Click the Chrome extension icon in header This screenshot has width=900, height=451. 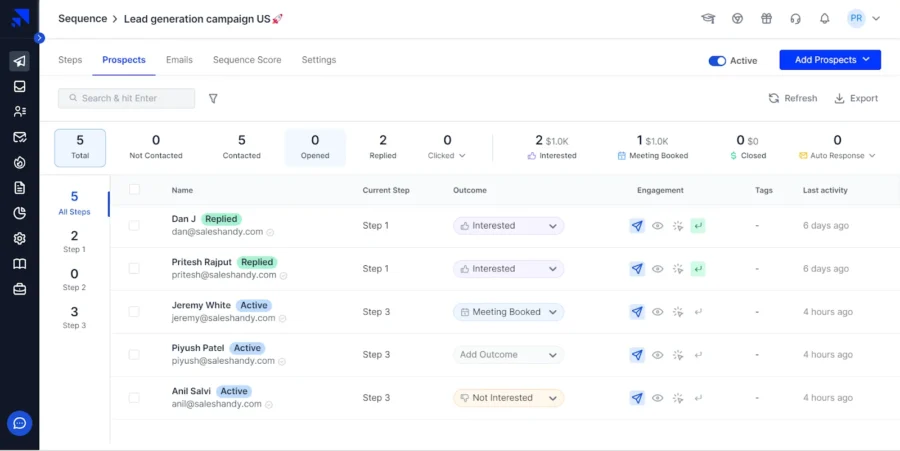coord(738,18)
